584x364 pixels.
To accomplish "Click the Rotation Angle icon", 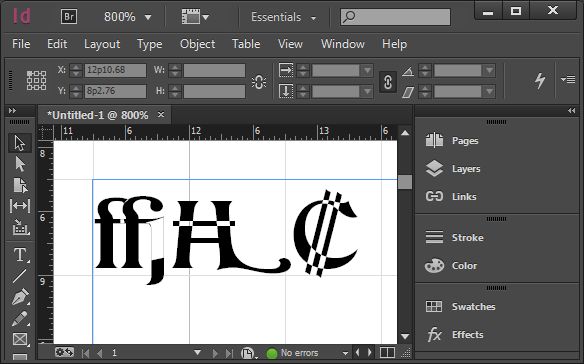I will pos(408,71).
